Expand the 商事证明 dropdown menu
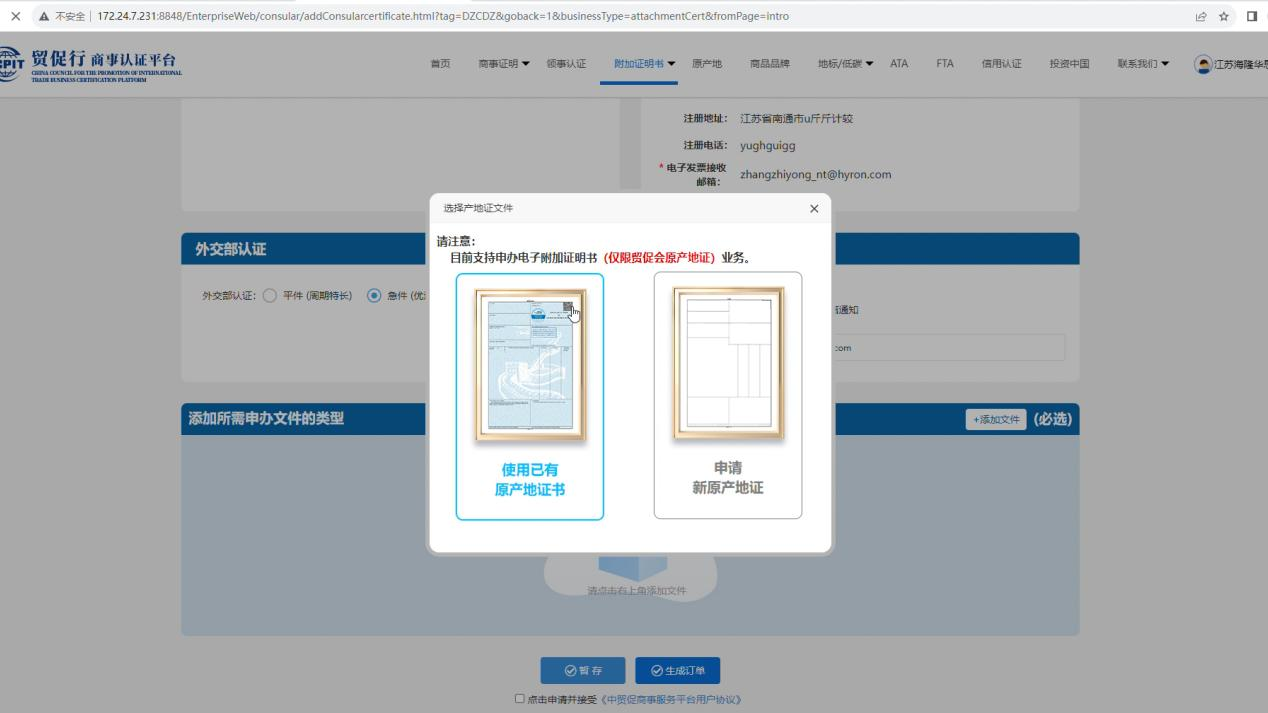The image size is (1268, 713). [504, 64]
